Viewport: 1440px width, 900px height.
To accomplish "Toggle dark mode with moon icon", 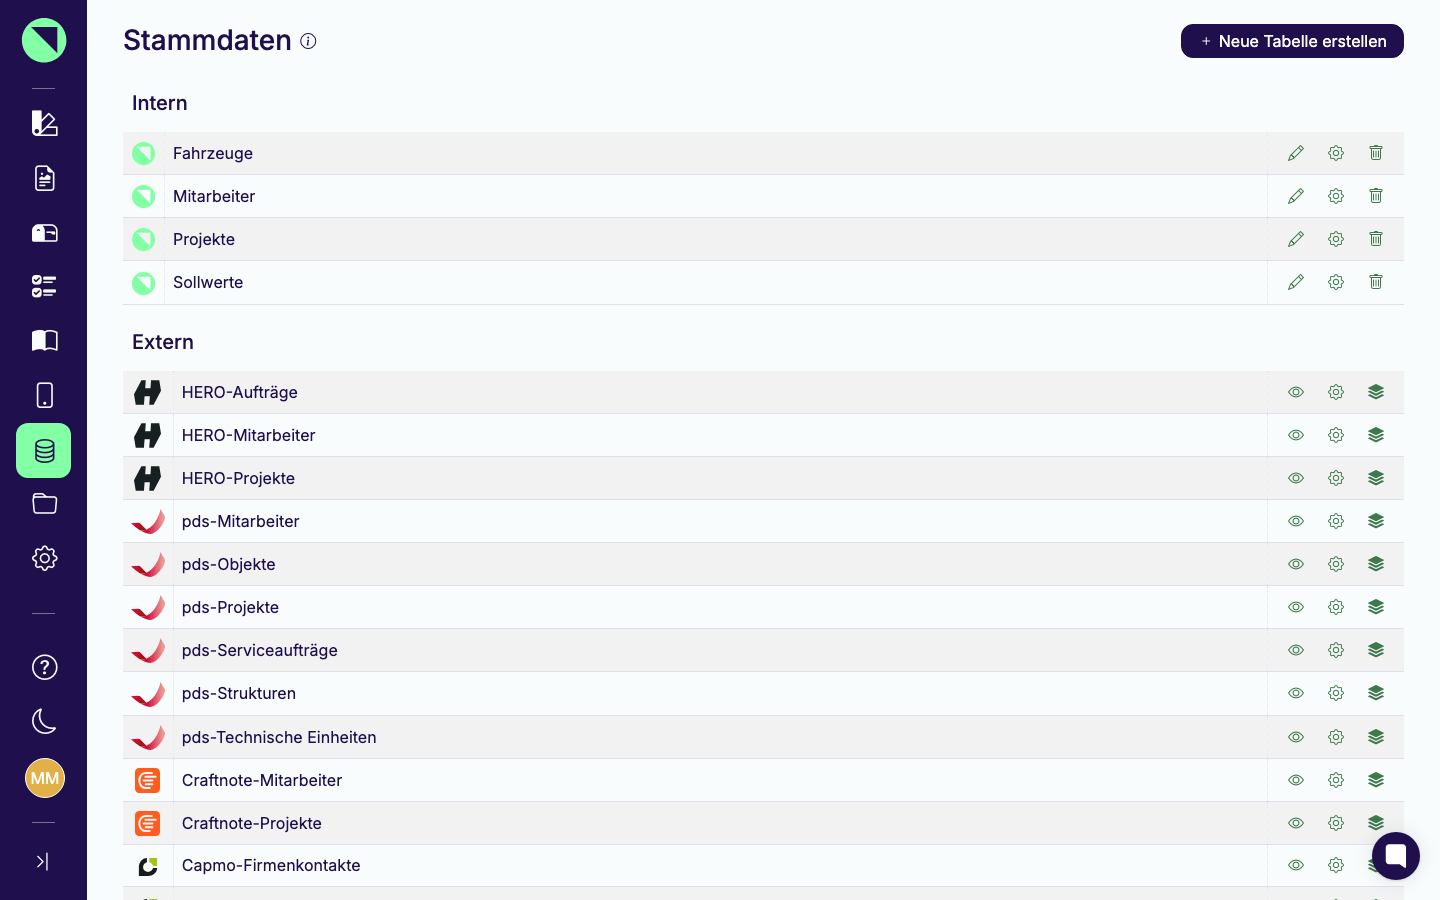I will 44,721.
